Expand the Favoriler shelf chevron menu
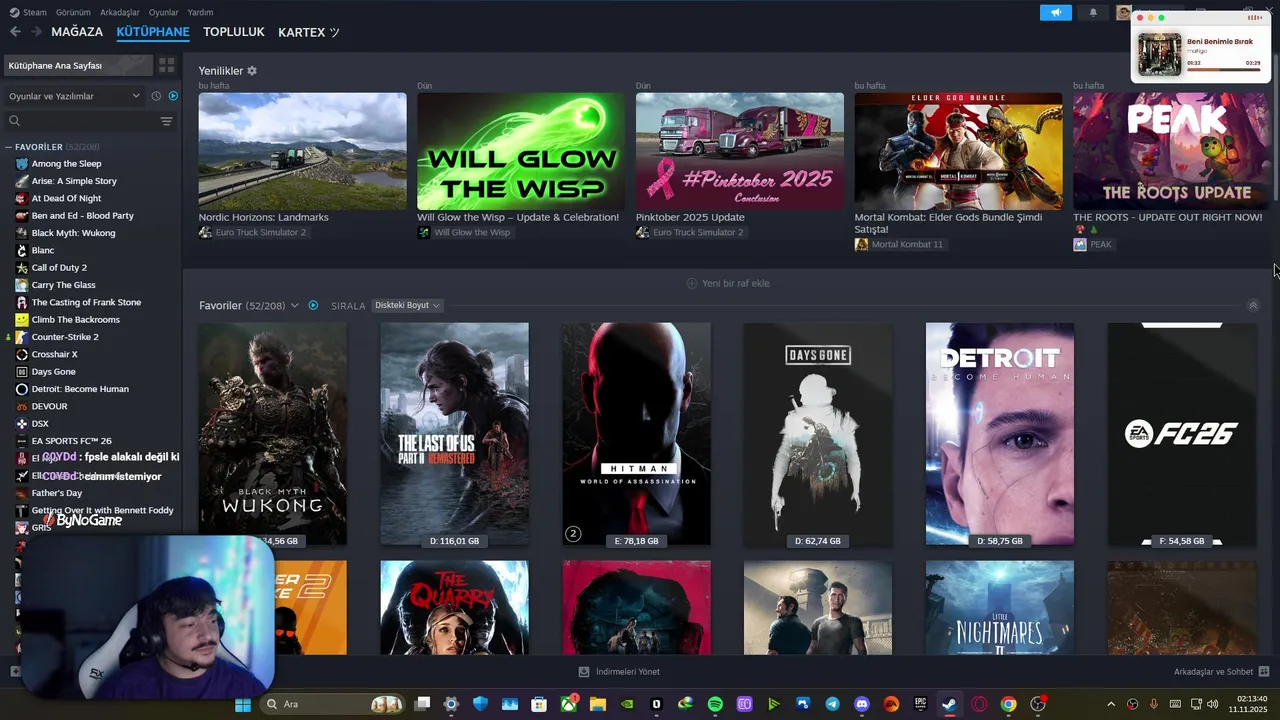 coord(294,305)
